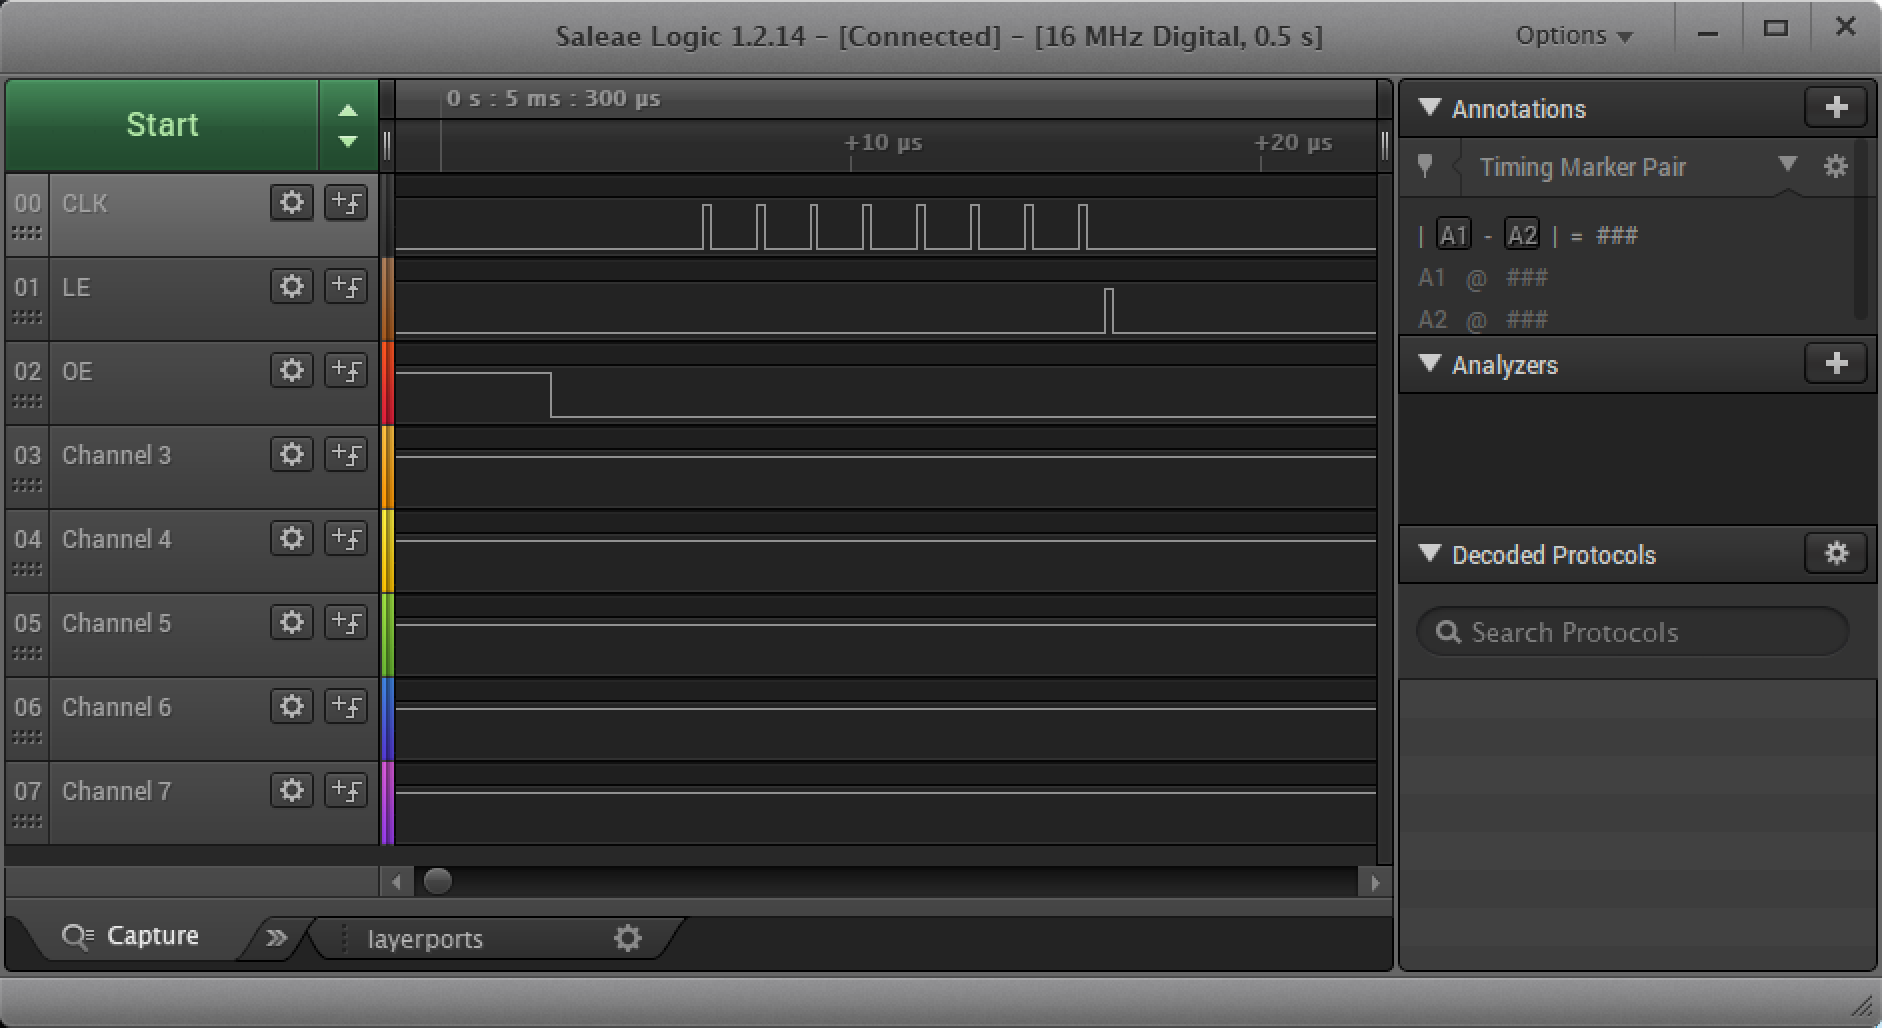Image resolution: width=1882 pixels, height=1028 pixels.
Task: Select the LE channel label
Action: click(x=76, y=287)
